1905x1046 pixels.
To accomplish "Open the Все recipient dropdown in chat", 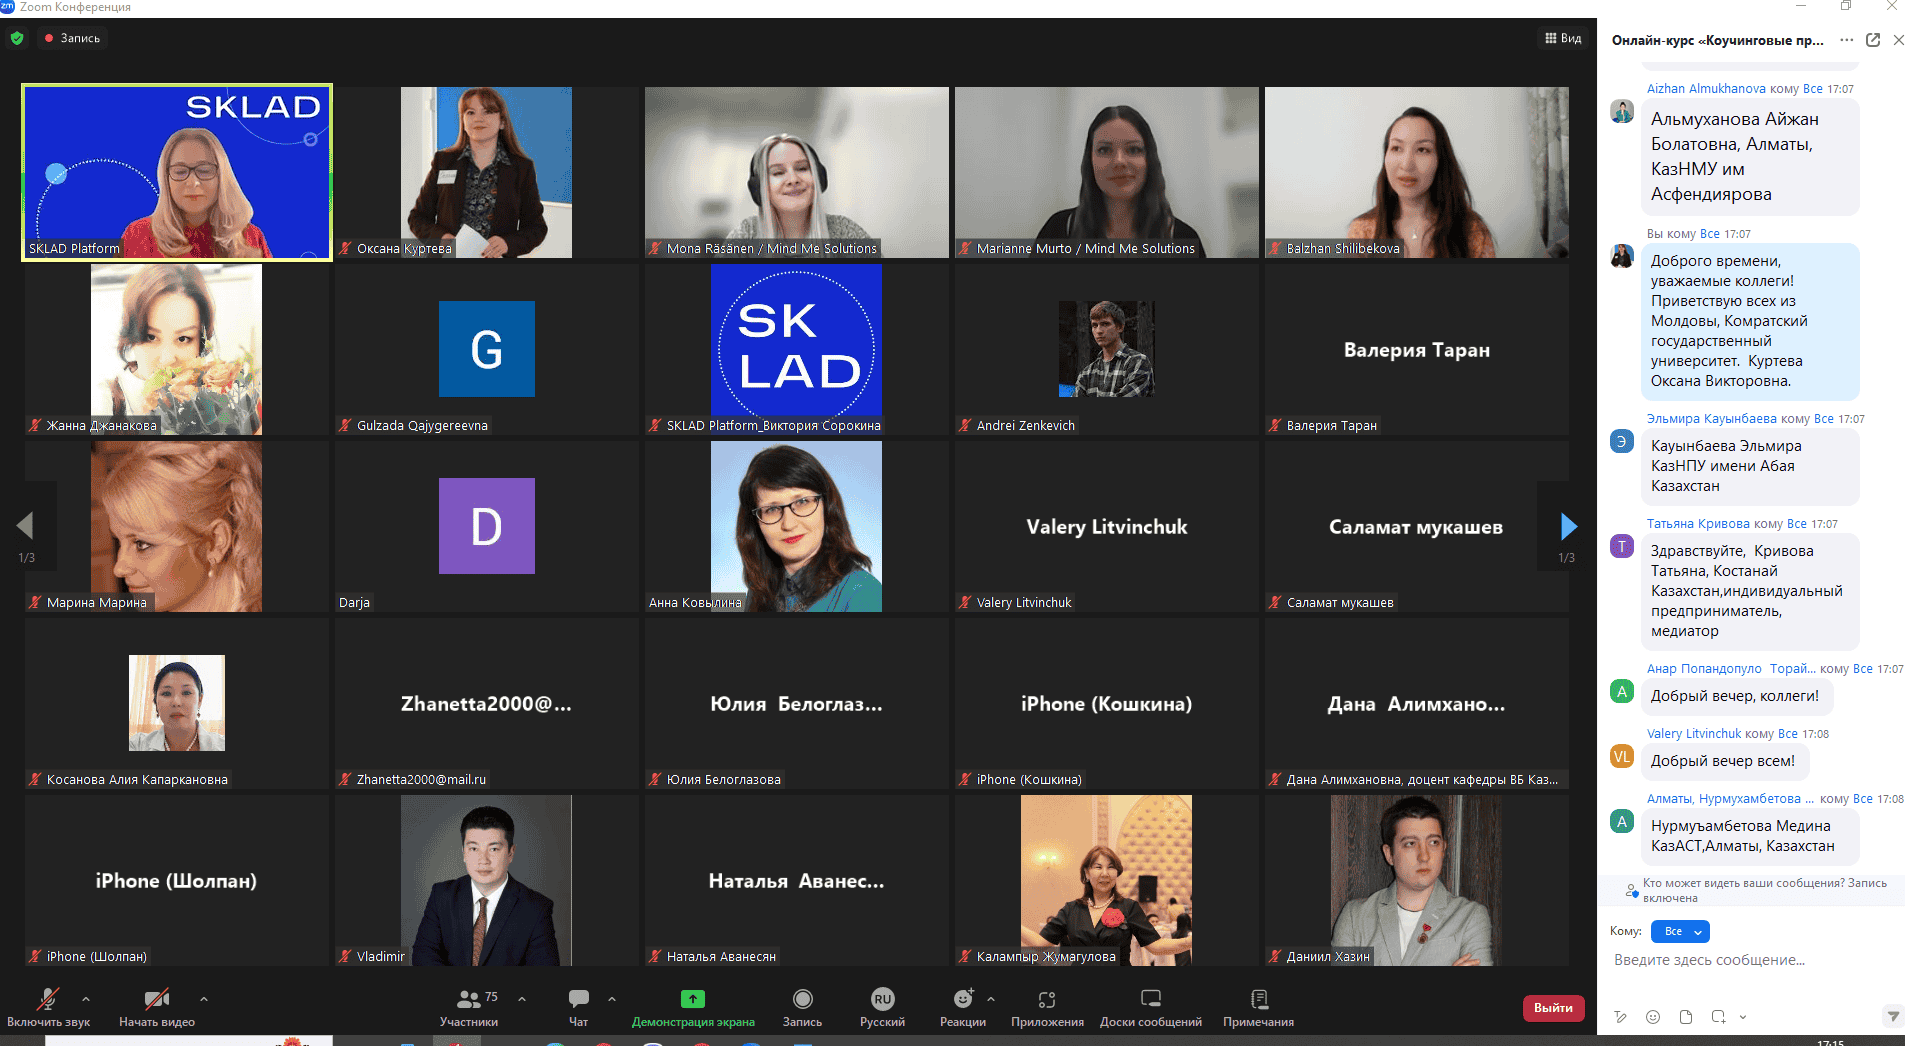I will tap(1680, 931).
